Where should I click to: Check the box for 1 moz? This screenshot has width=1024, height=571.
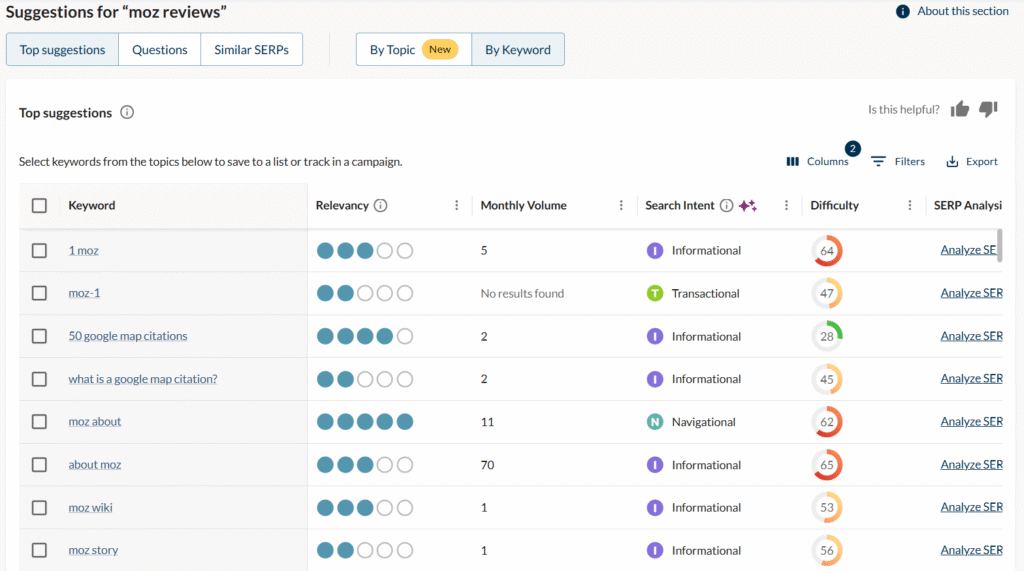39,250
